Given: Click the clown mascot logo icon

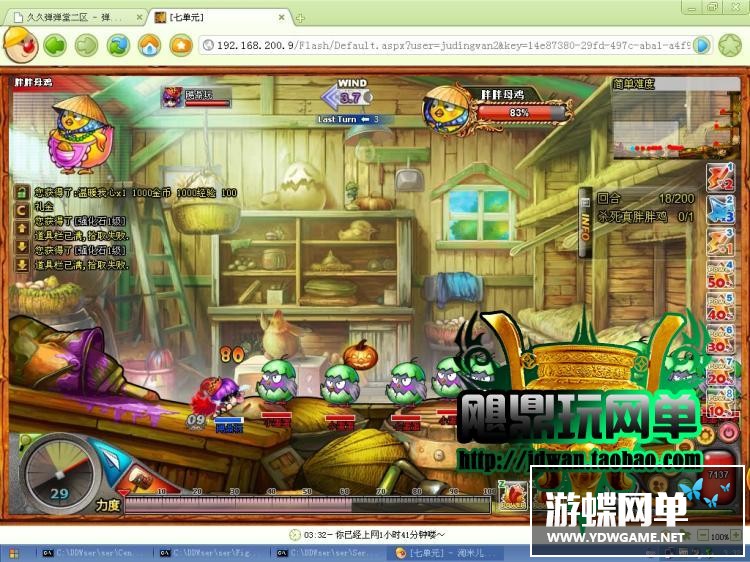Looking at the screenshot, I should click(21, 44).
